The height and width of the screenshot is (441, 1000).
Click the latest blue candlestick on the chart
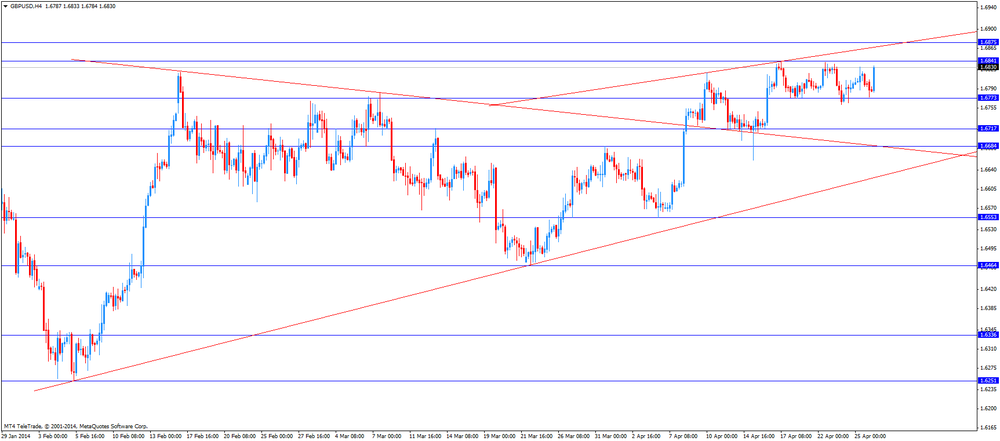click(x=874, y=78)
